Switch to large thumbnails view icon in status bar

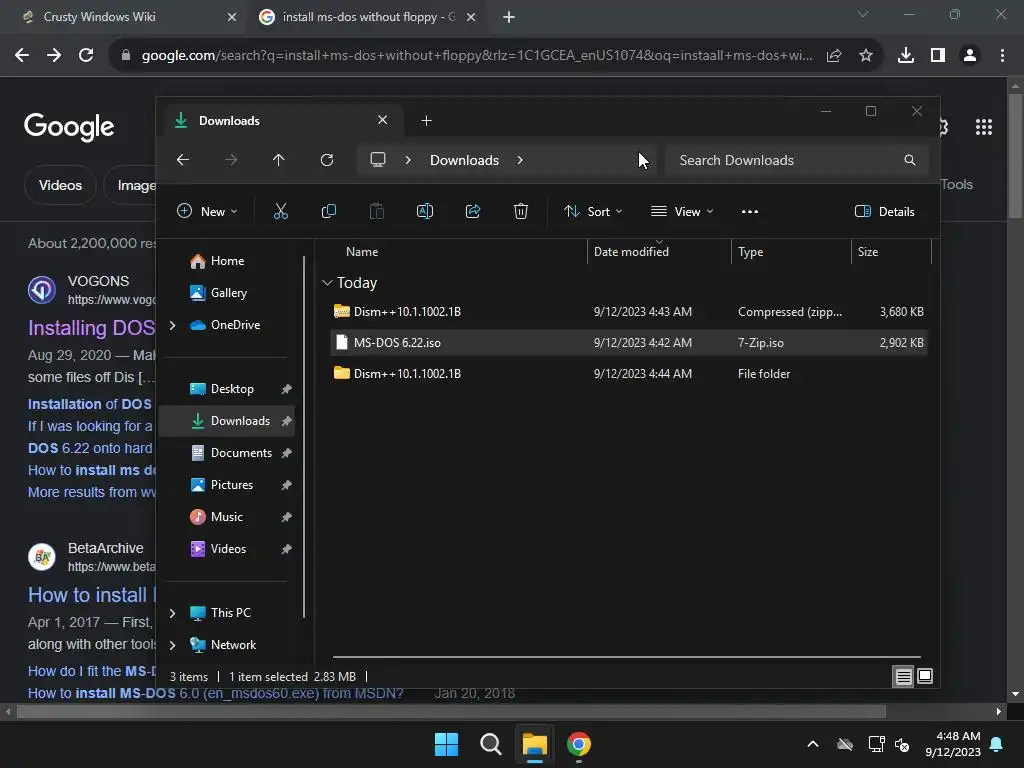[925, 676]
